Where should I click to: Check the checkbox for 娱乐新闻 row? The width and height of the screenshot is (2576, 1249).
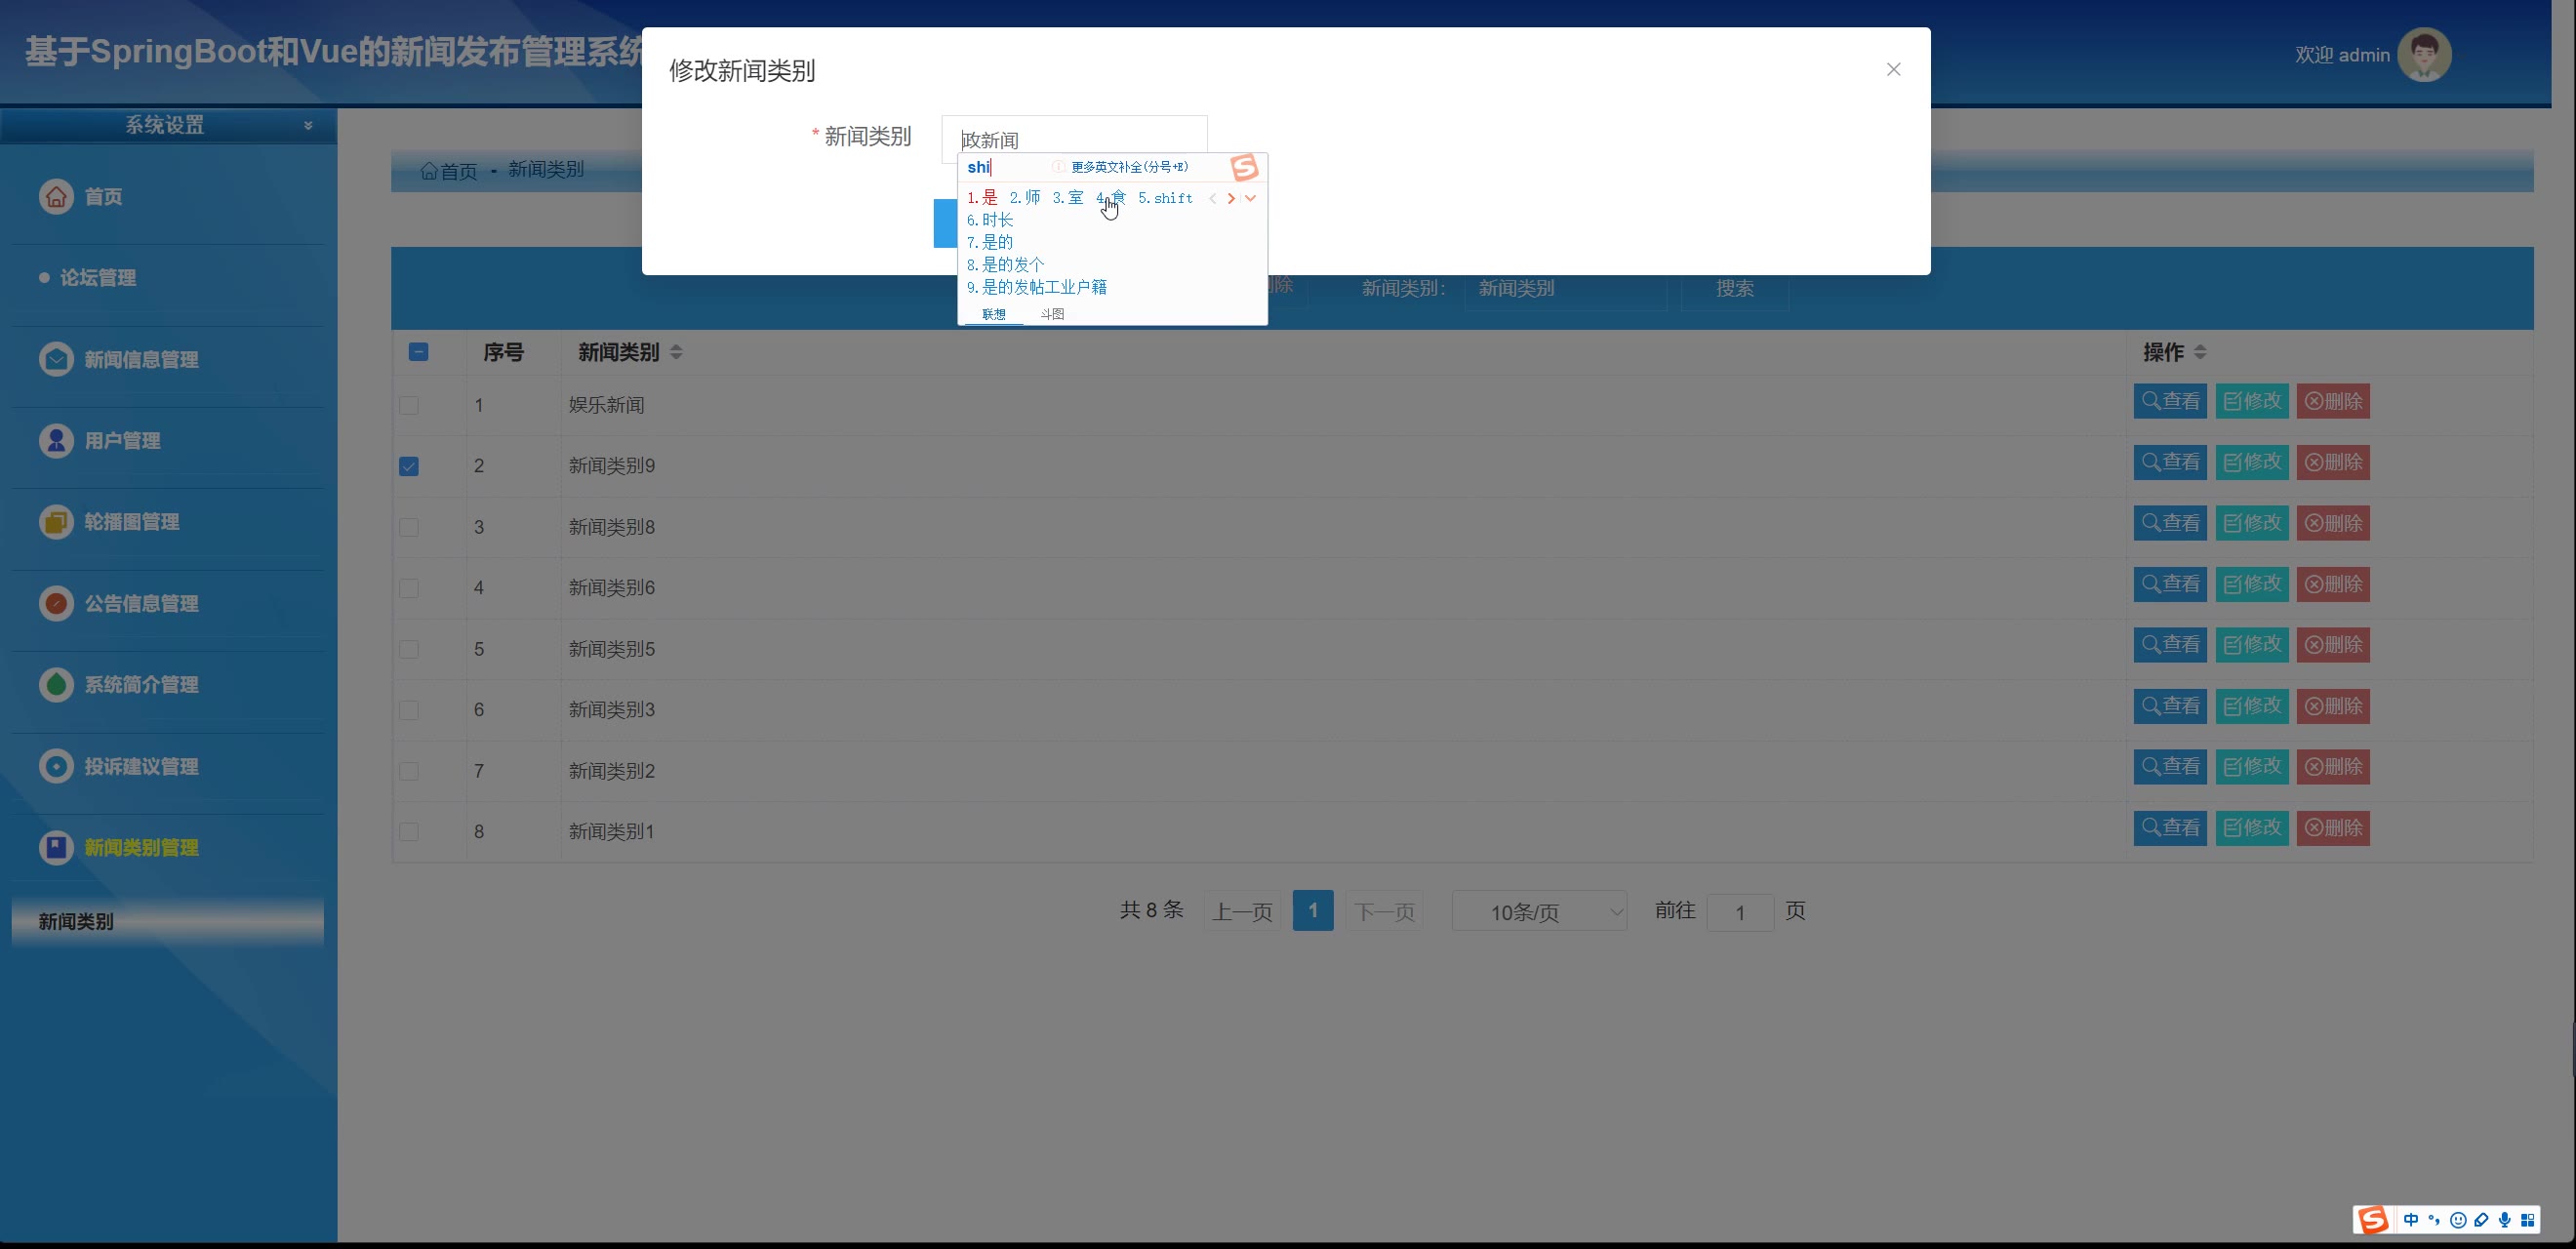pos(409,405)
